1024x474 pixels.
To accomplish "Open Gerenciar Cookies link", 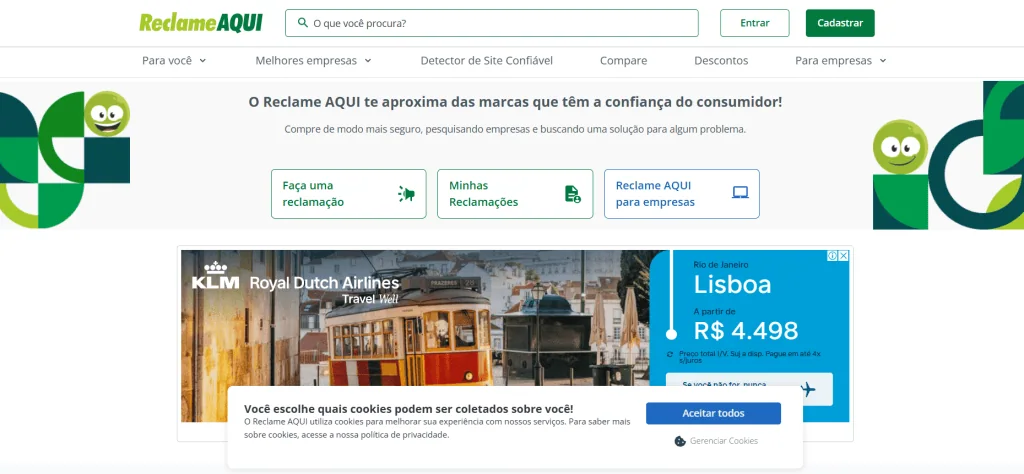I will [724, 441].
